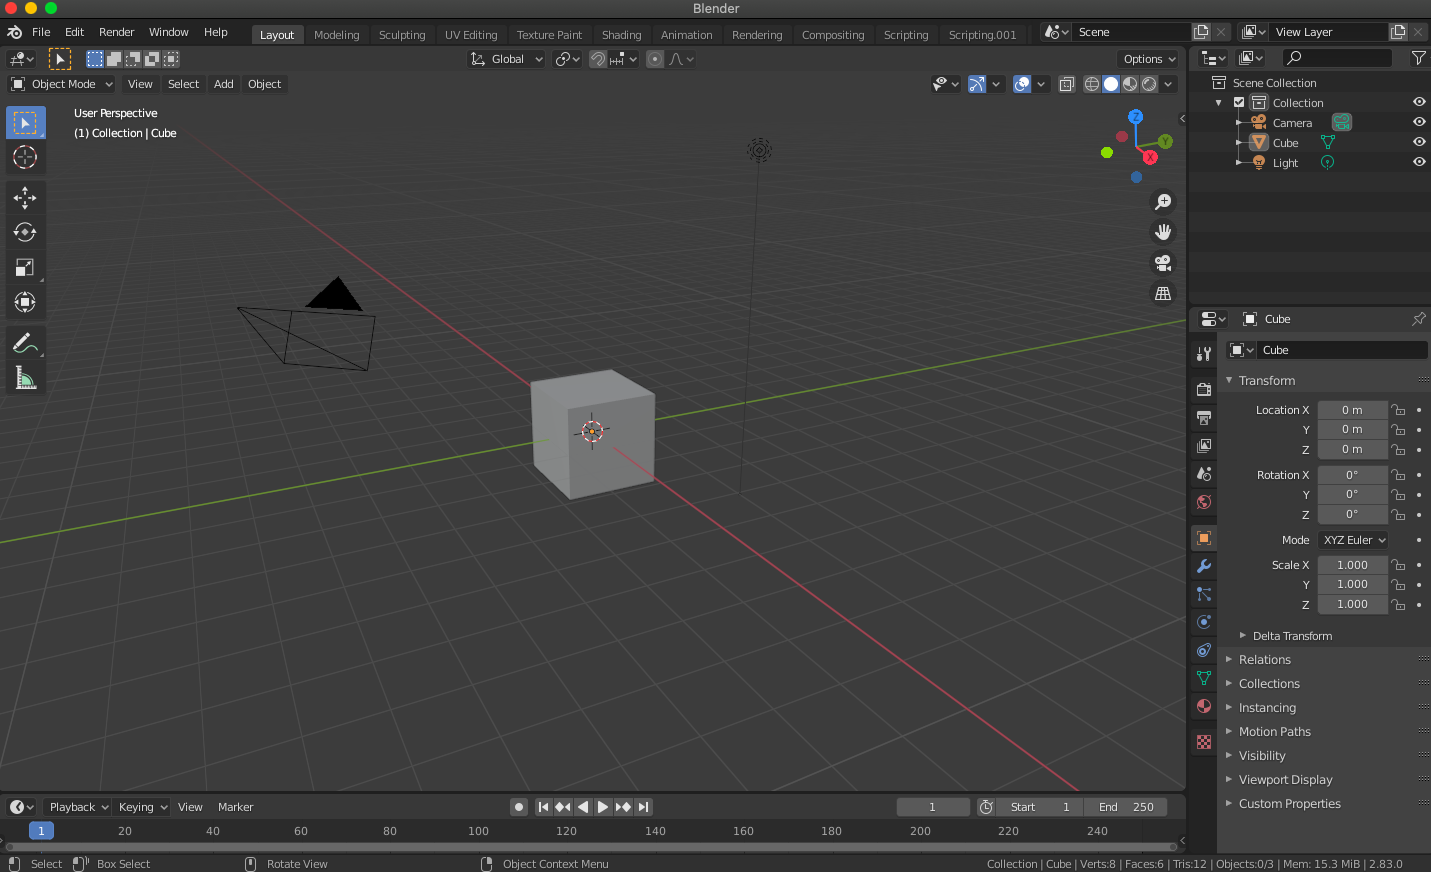Activate the Move tool

[25, 197]
